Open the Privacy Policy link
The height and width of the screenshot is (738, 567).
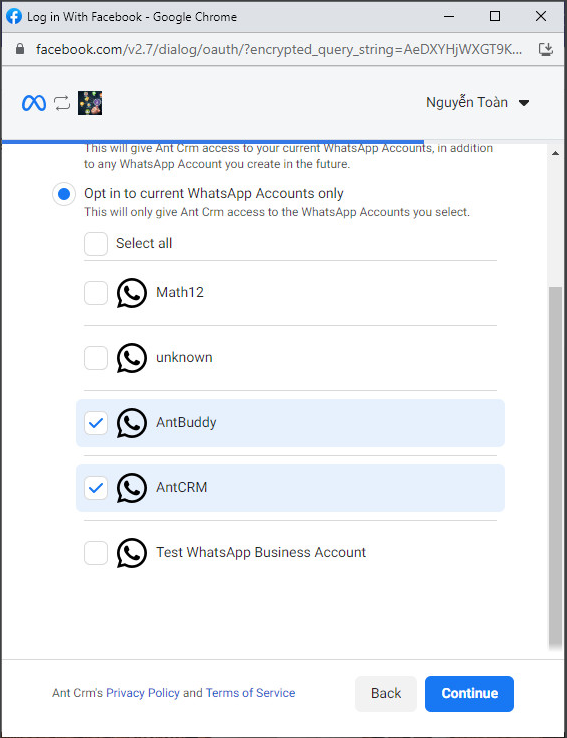tap(143, 693)
